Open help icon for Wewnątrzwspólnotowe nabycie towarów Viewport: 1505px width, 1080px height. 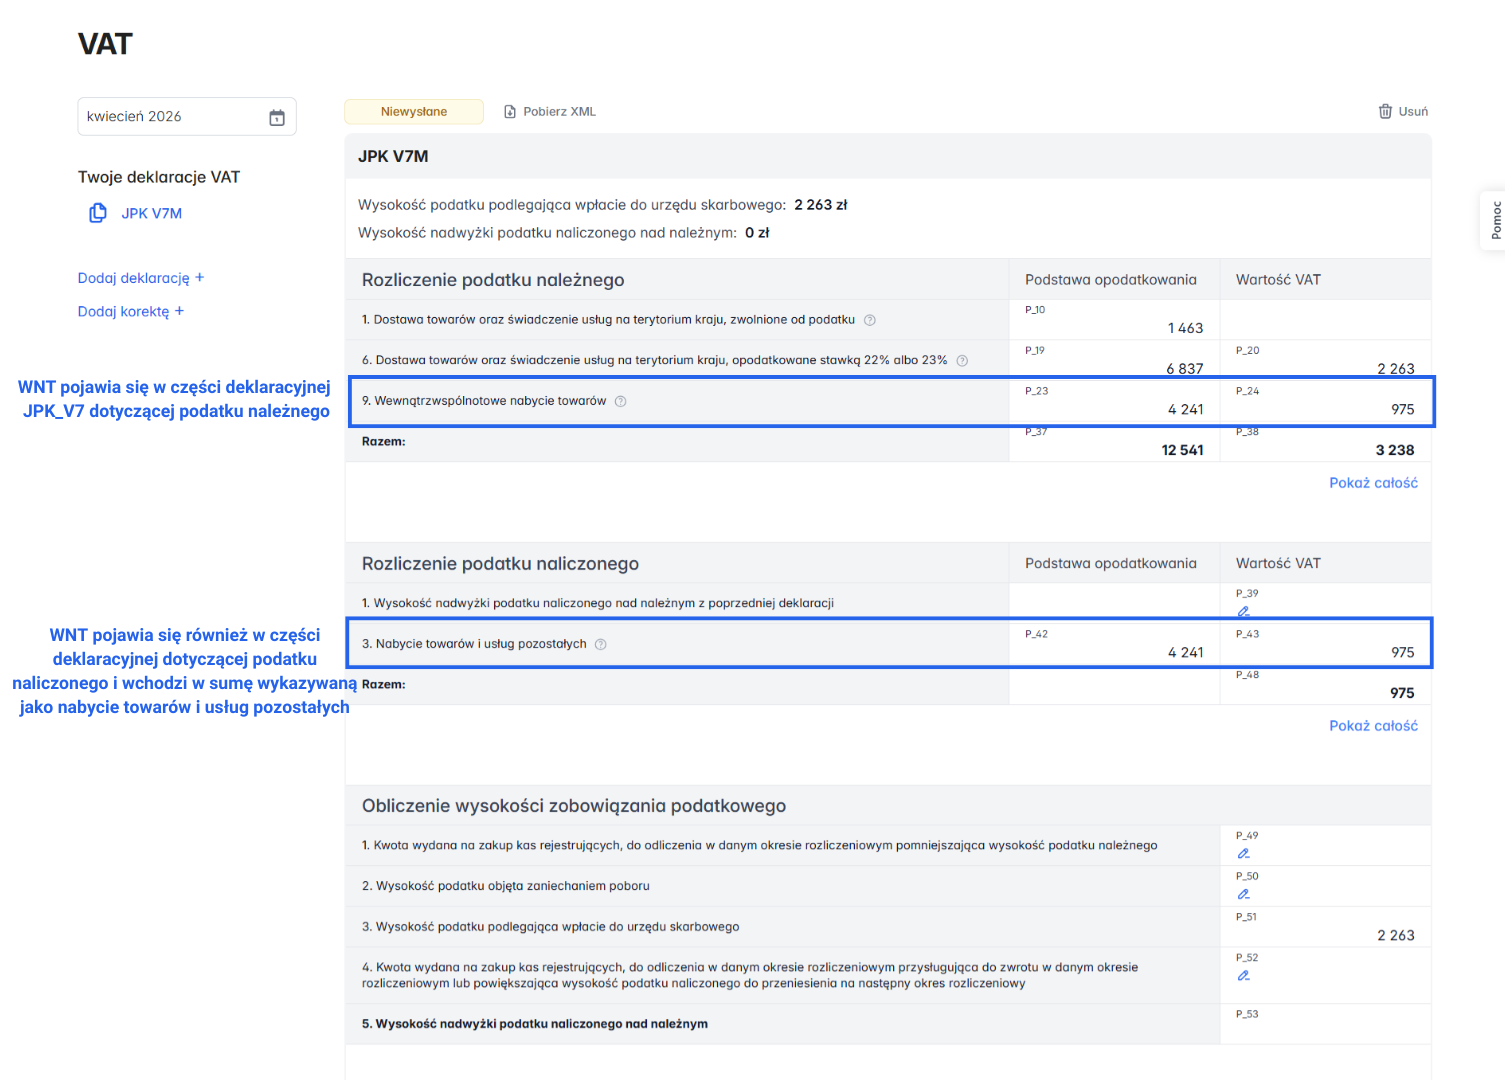tap(621, 401)
